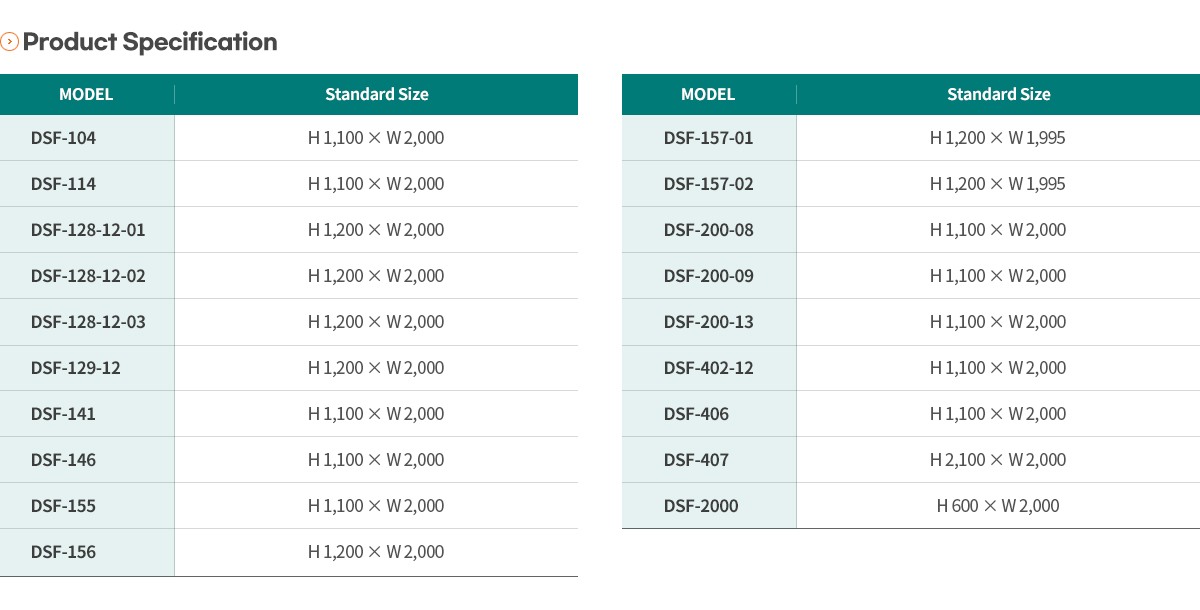Screen dimensions: 1200x610
Task: Click the DSF-129-12 model cell
Action: 87,368
